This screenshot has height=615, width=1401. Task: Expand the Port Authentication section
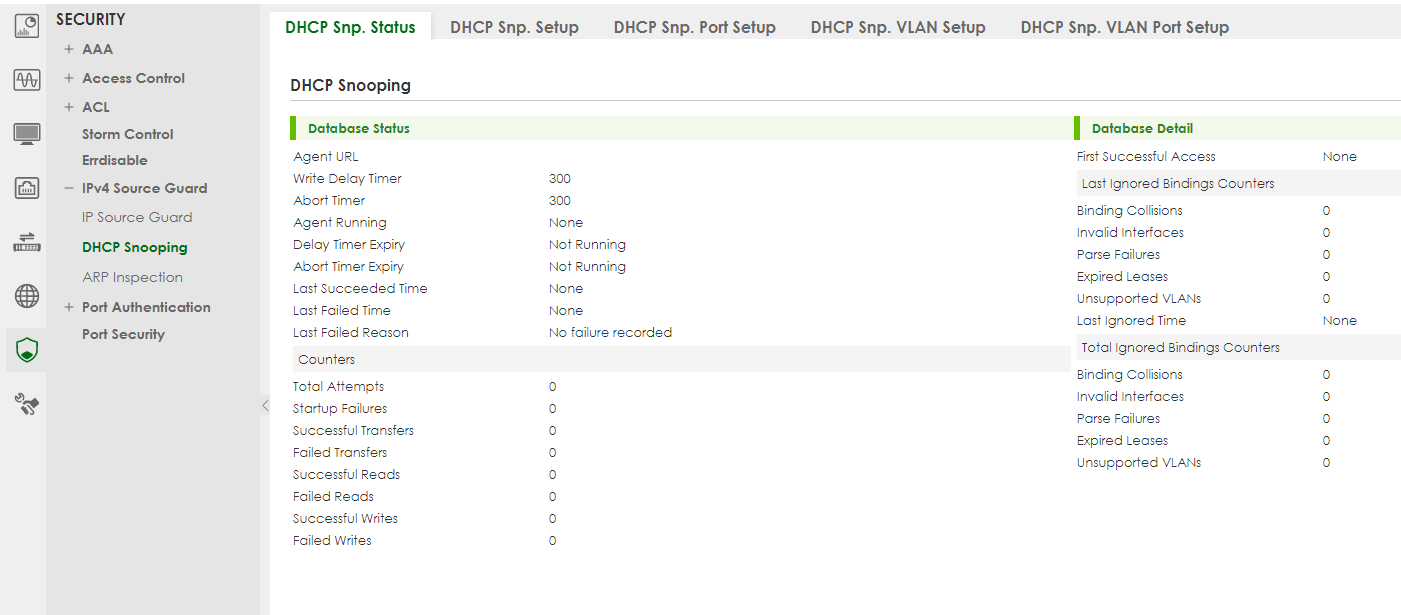[x=69, y=307]
